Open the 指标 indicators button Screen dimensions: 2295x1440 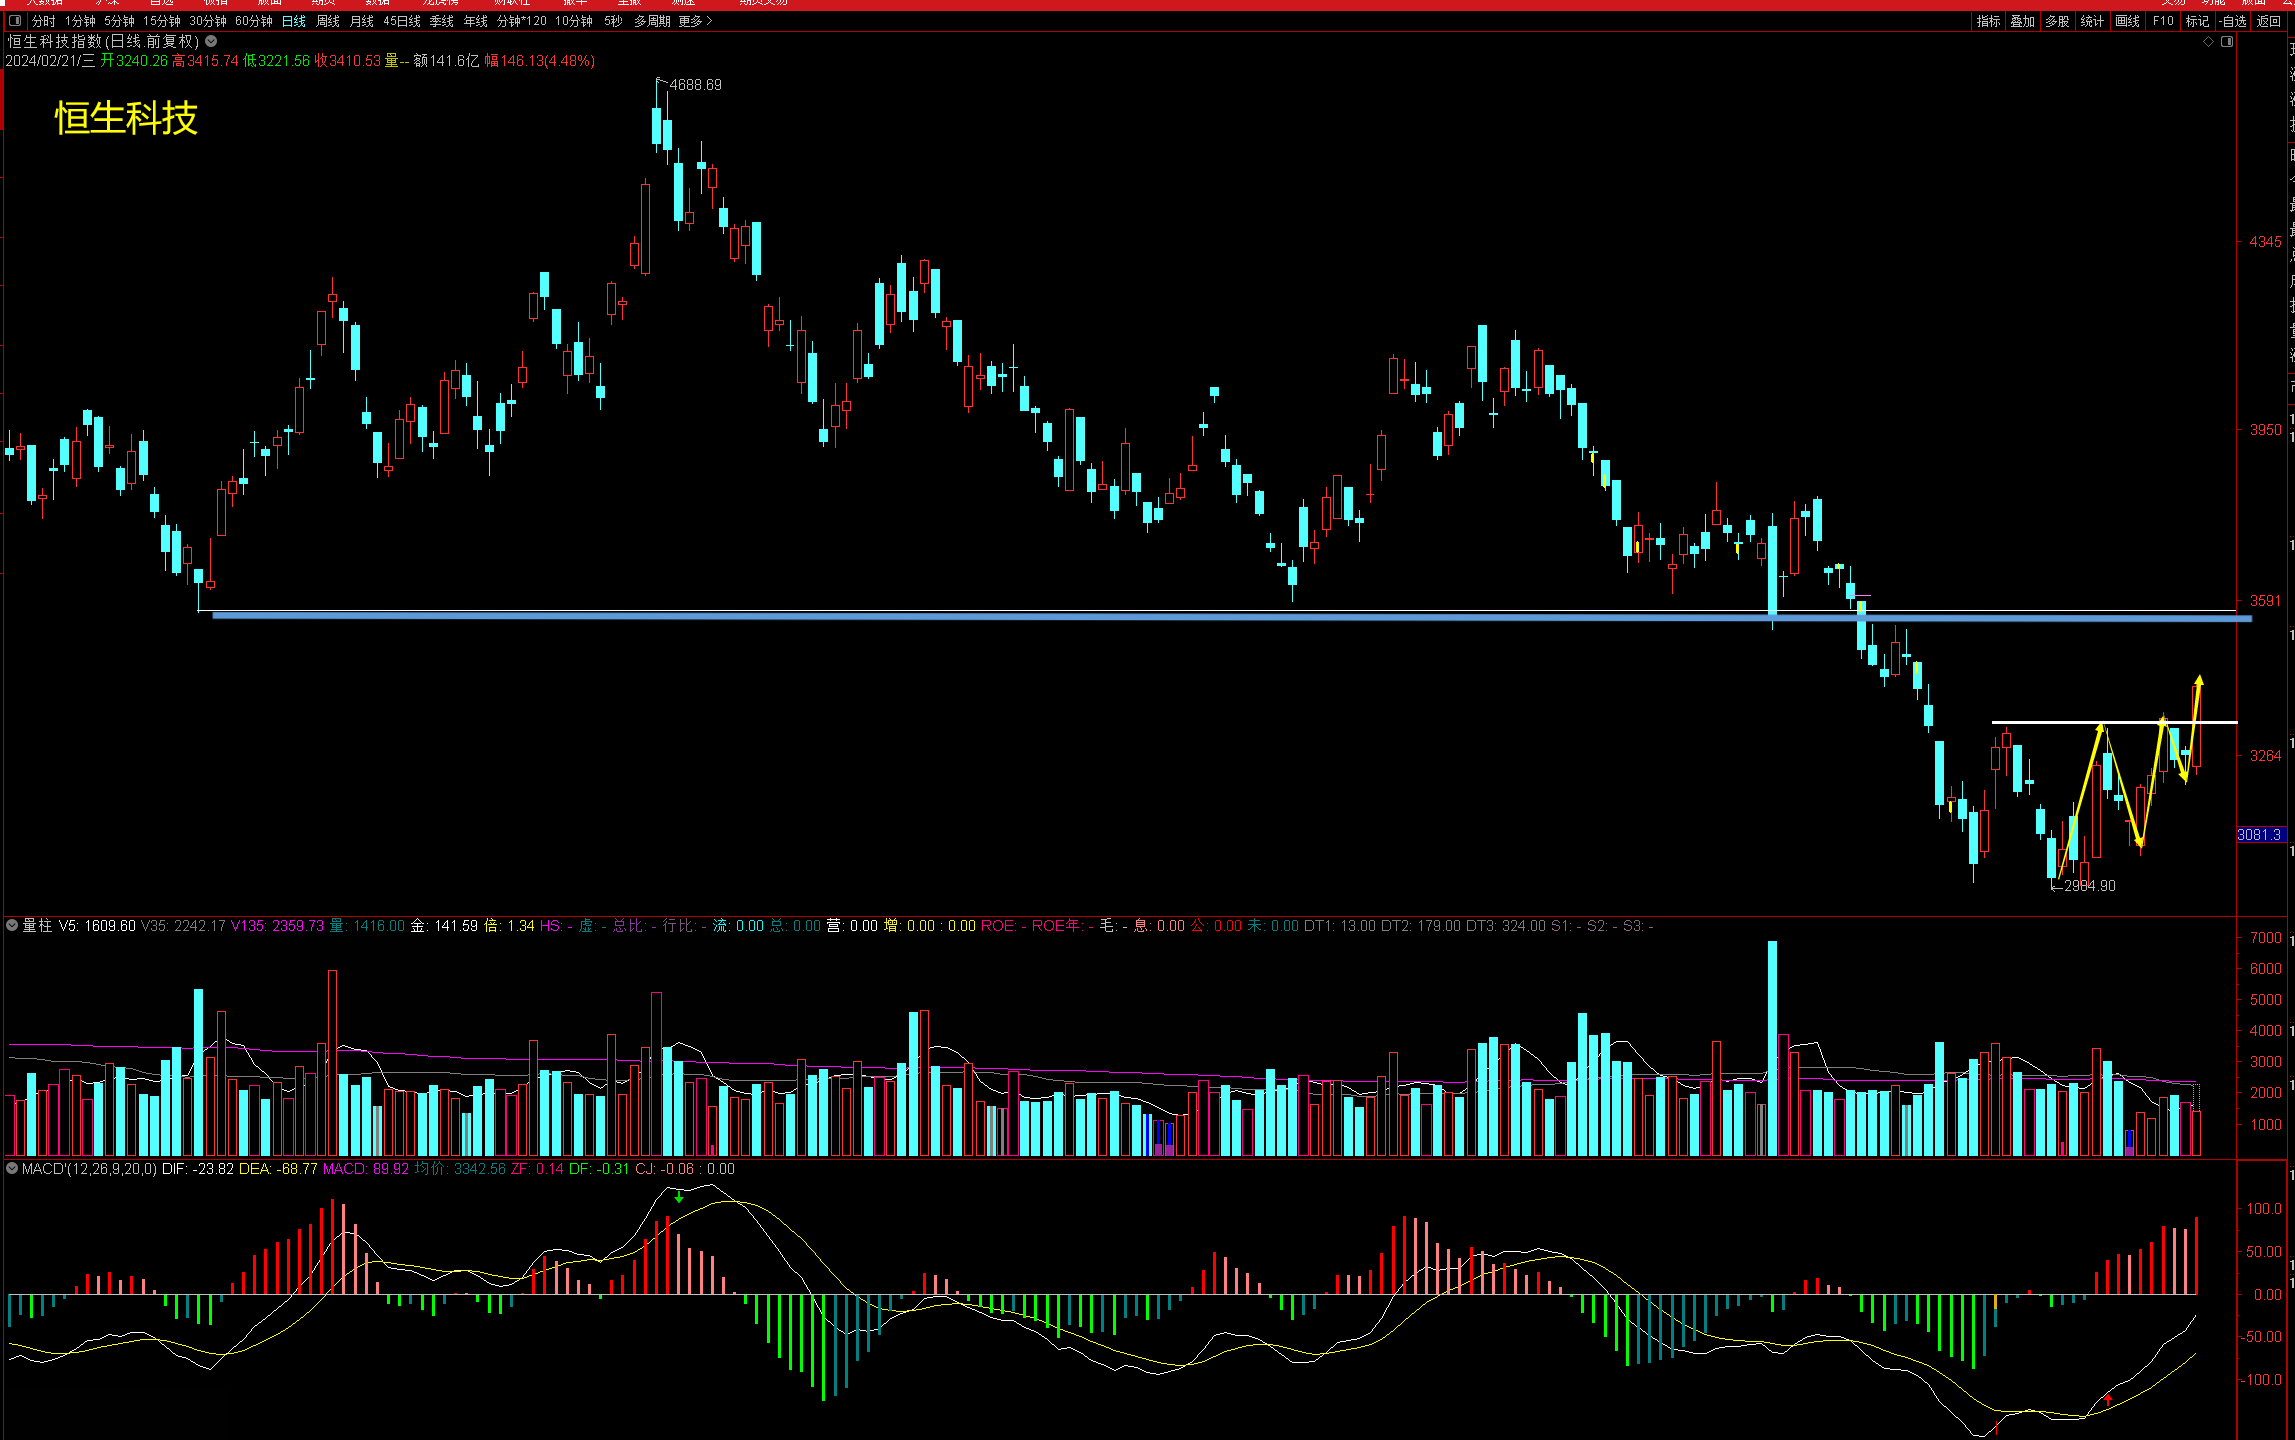coord(1988,21)
